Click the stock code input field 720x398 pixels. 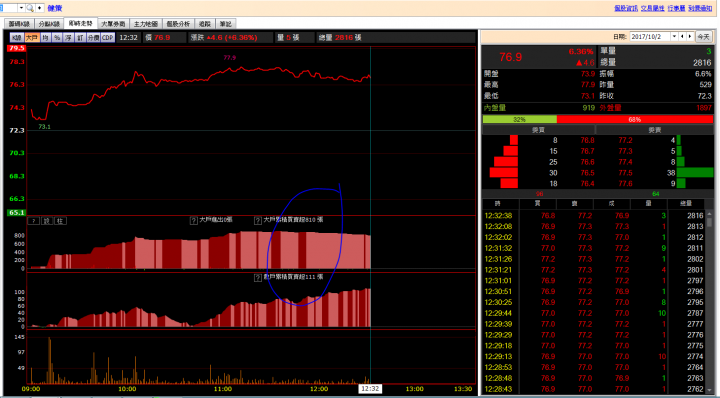pyautogui.click(x=9, y=8)
